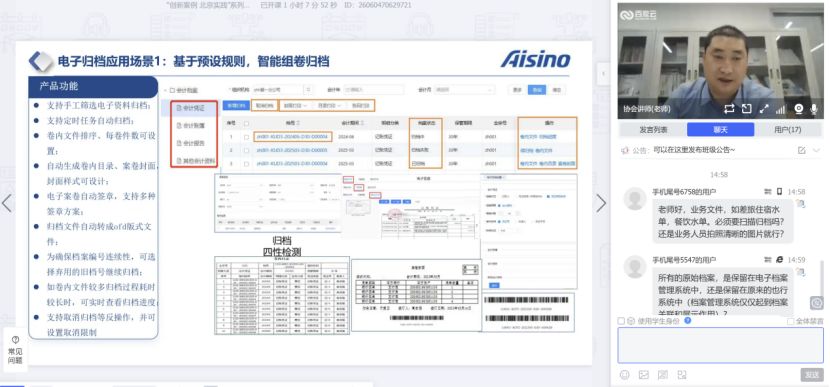Enable the 使用学生身份 checkbox

point(621,321)
